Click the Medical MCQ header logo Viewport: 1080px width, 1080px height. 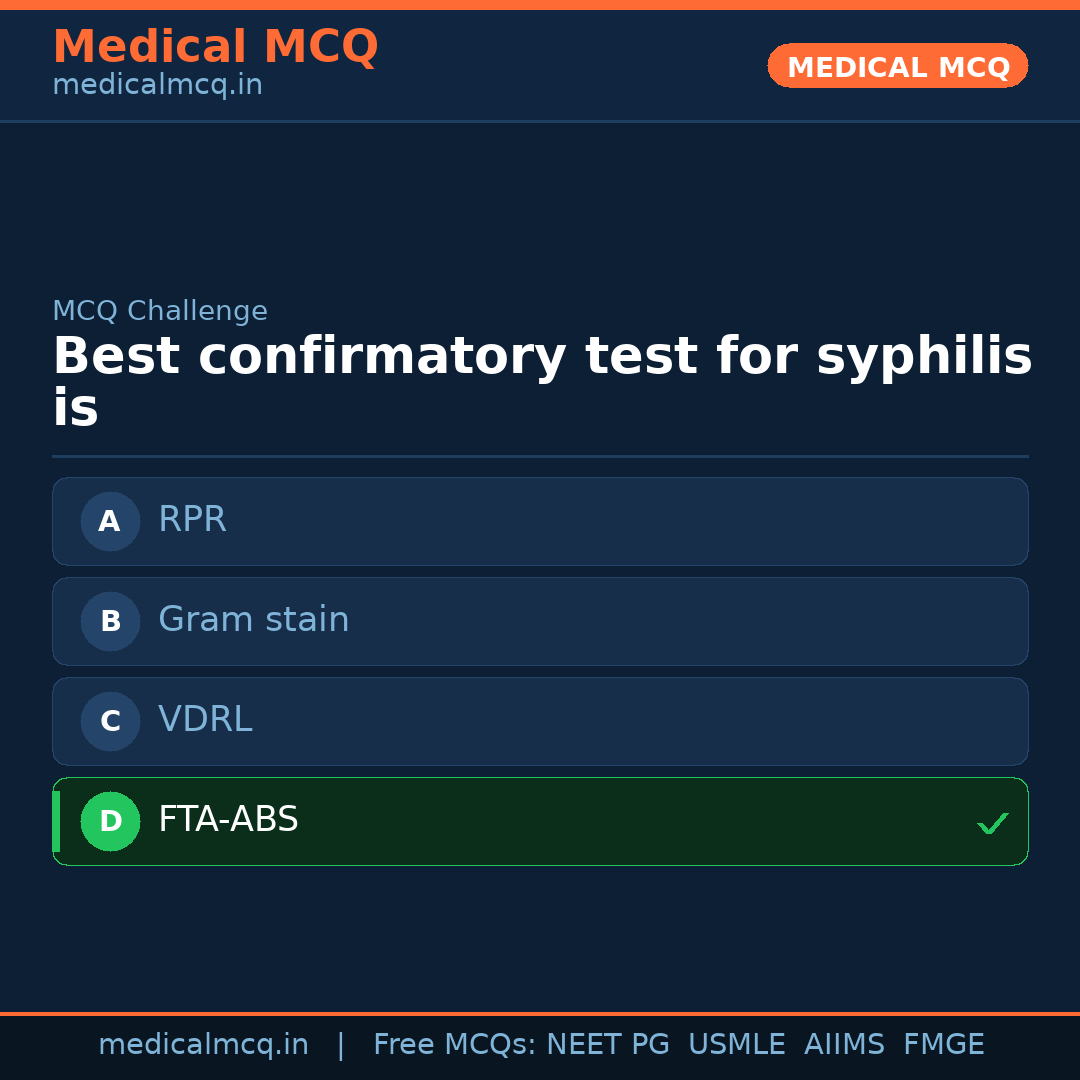(215, 47)
